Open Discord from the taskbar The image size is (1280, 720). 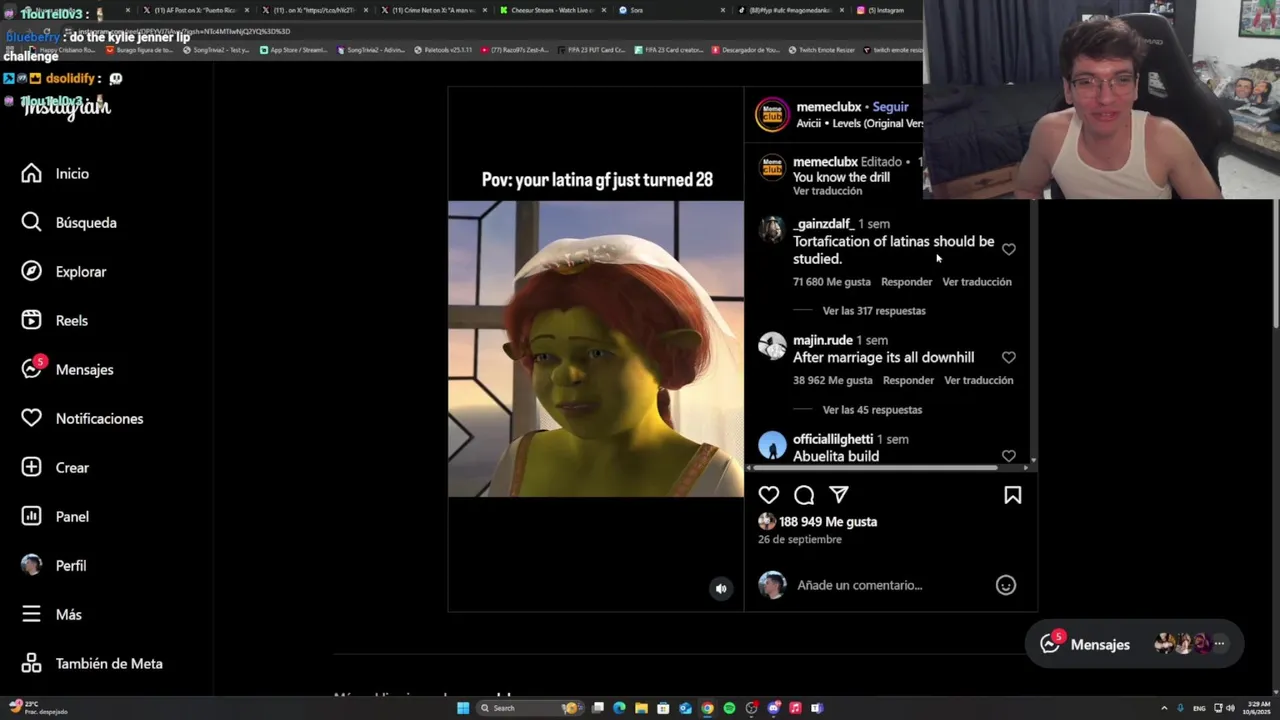773,708
